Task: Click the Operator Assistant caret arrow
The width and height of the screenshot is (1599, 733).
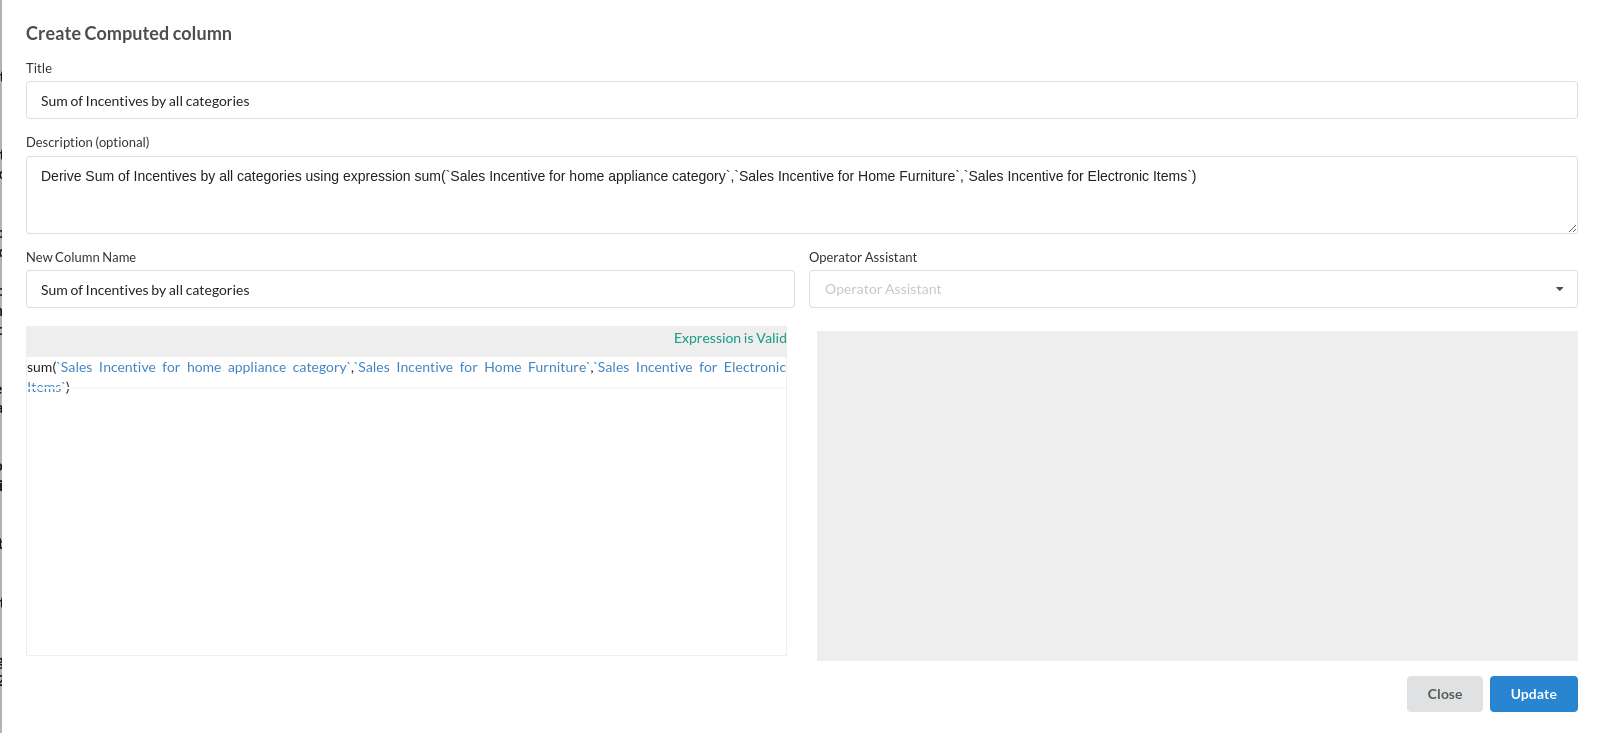Action: [x=1559, y=290]
